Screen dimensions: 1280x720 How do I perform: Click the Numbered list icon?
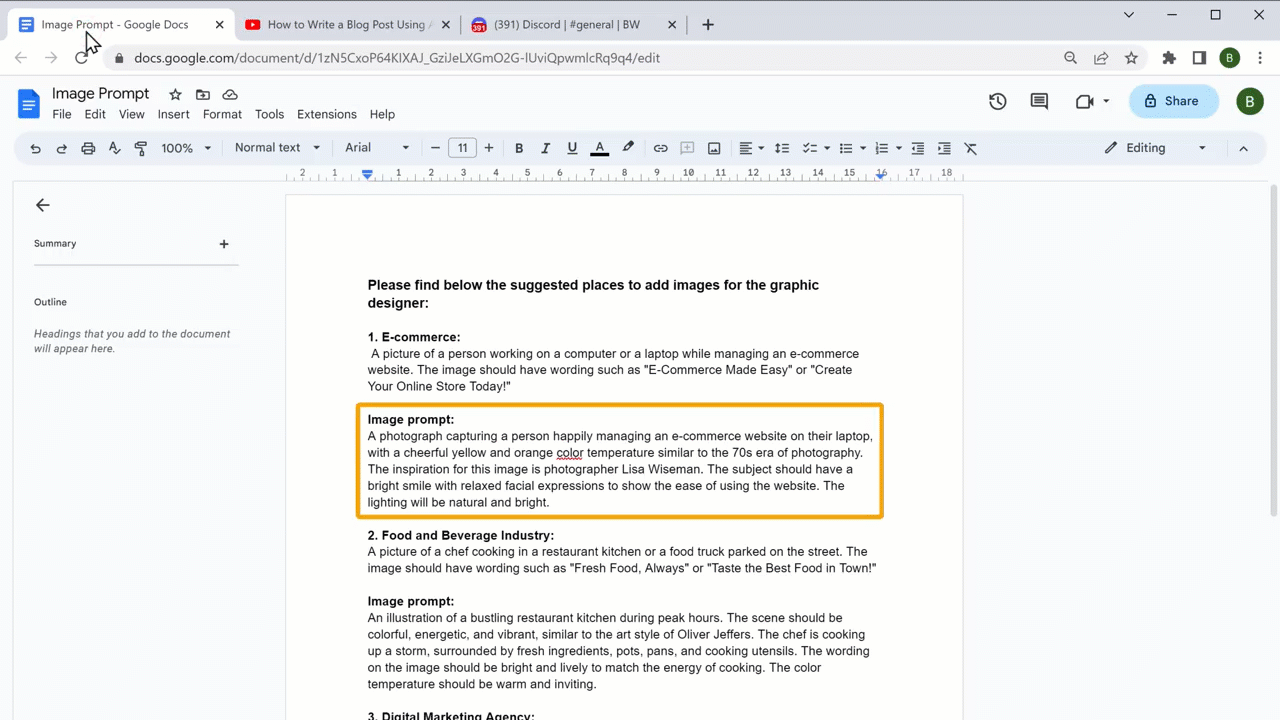click(882, 148)
